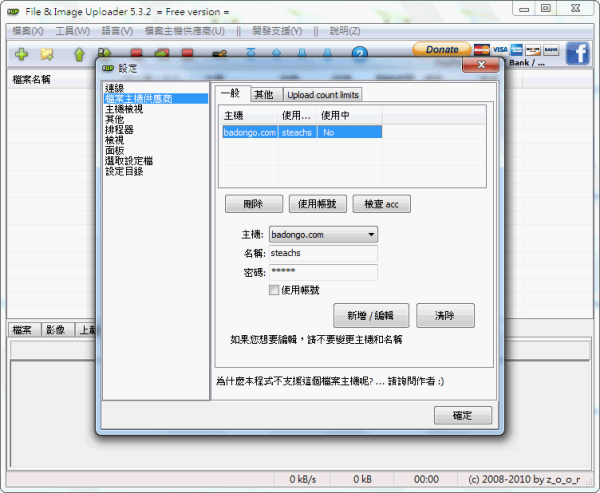Click the 刪除 delete button
Screen dimensions: 600x493
(x=254, y=204)
